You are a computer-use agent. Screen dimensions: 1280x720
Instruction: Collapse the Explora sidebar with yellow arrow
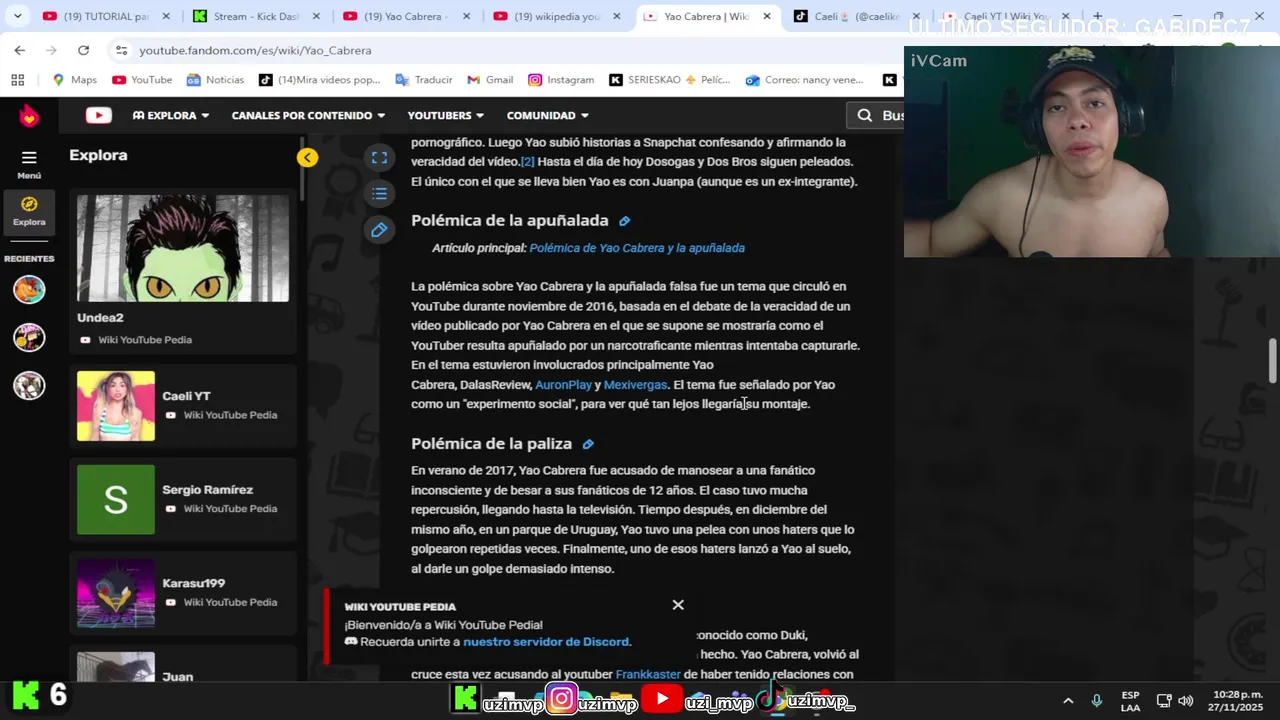tap(307, 158)
